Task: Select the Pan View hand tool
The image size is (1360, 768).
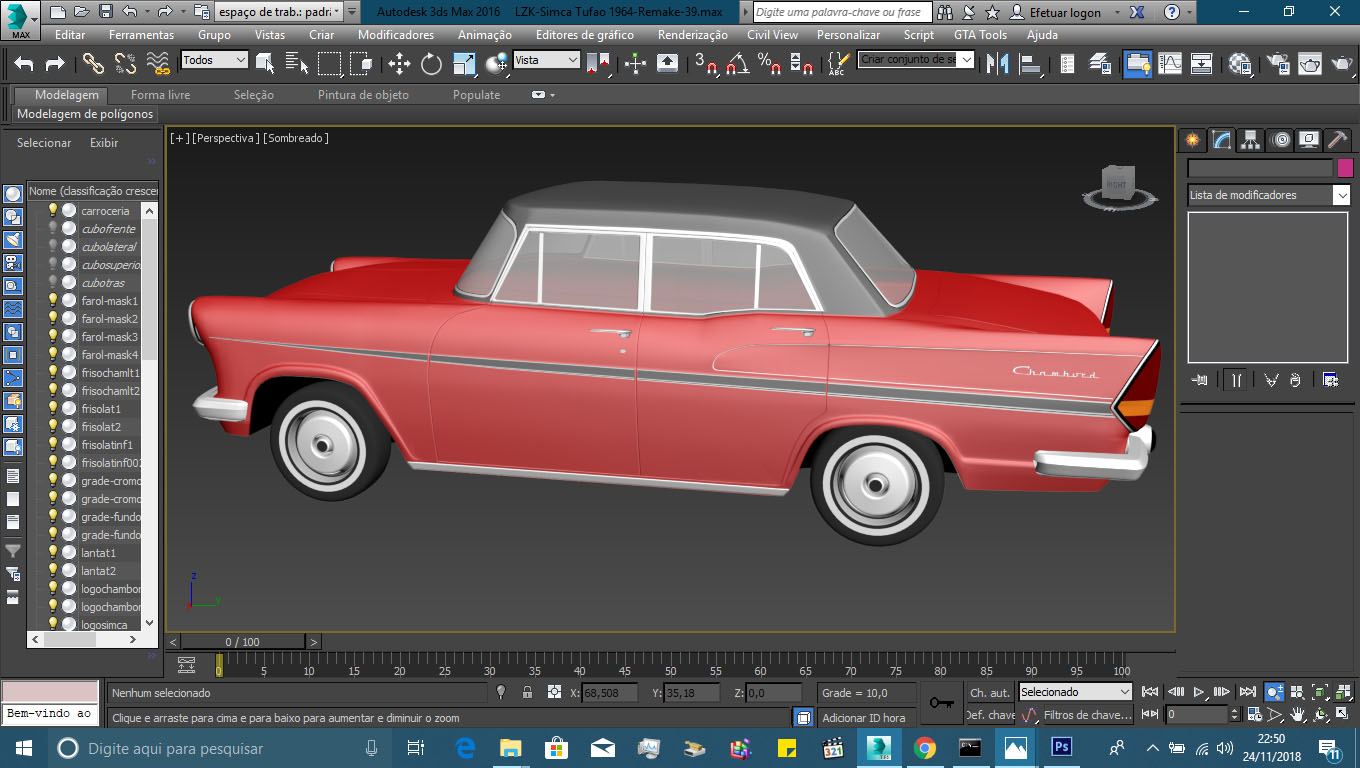Action: click(1298, 715)
